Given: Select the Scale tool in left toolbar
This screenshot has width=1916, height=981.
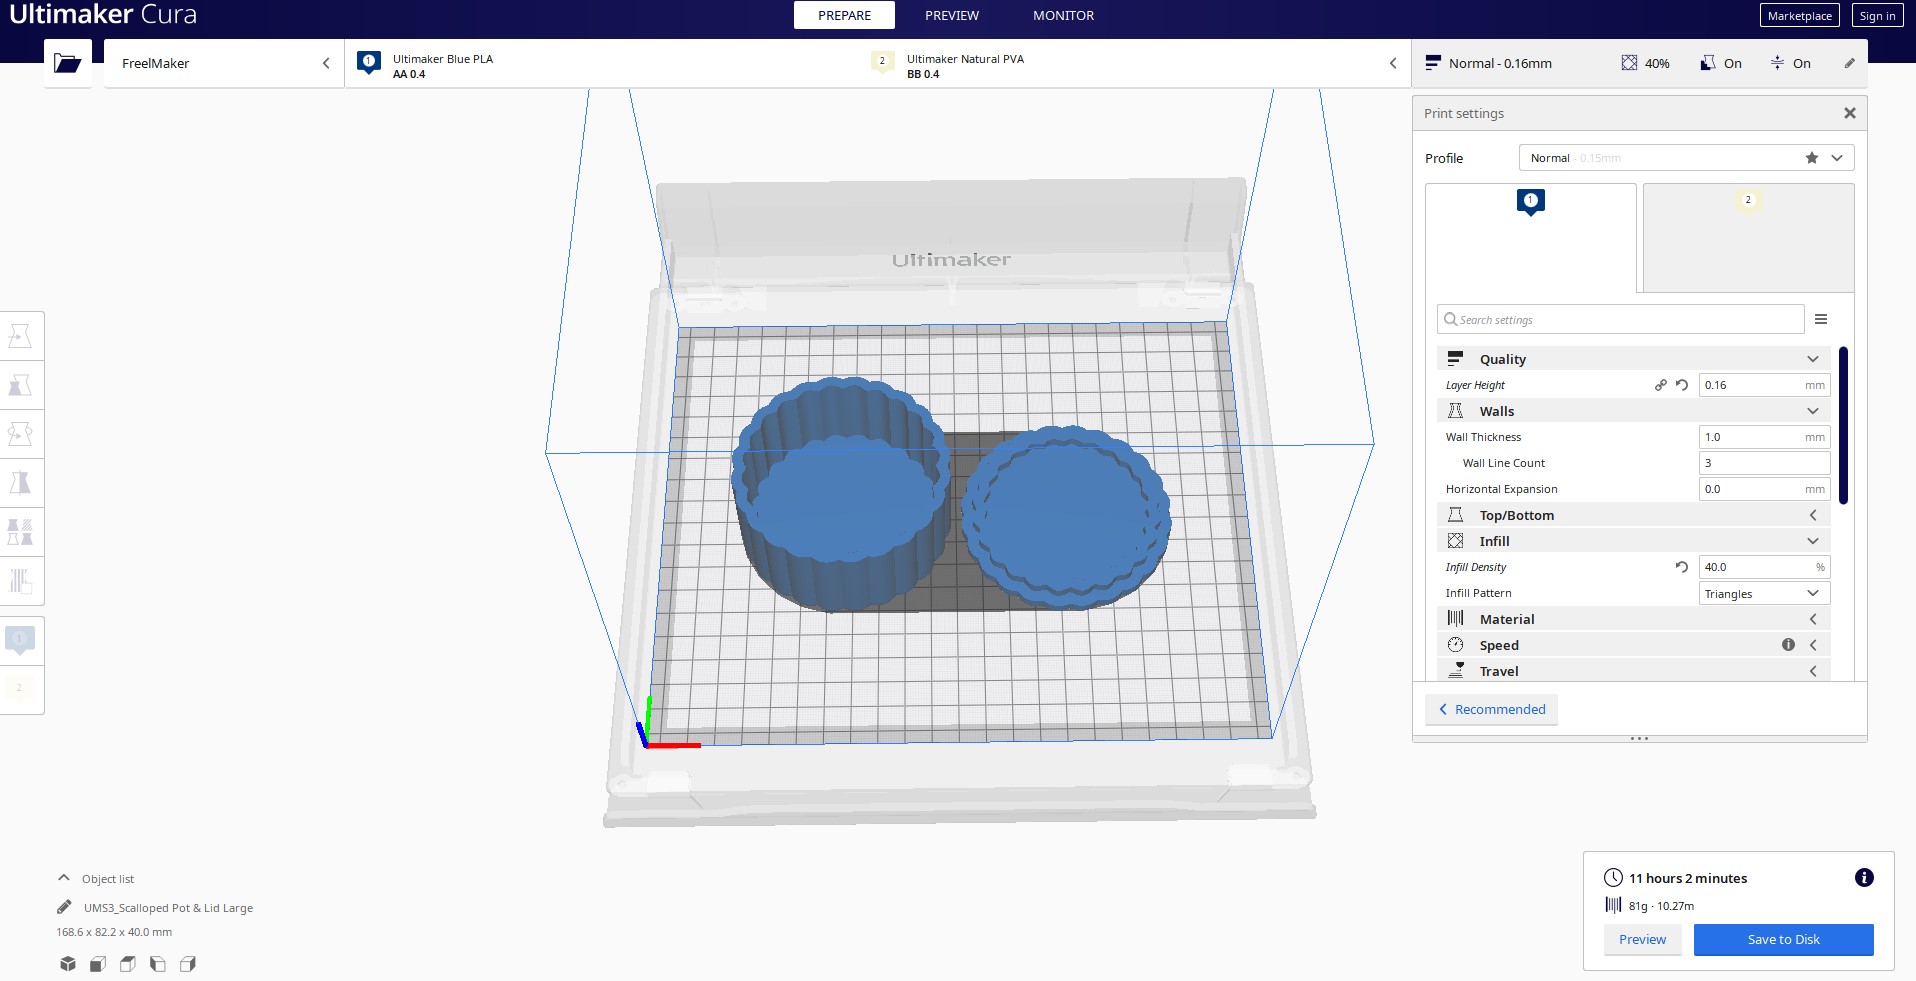Looking at the screenshot, I should [21, 385].
